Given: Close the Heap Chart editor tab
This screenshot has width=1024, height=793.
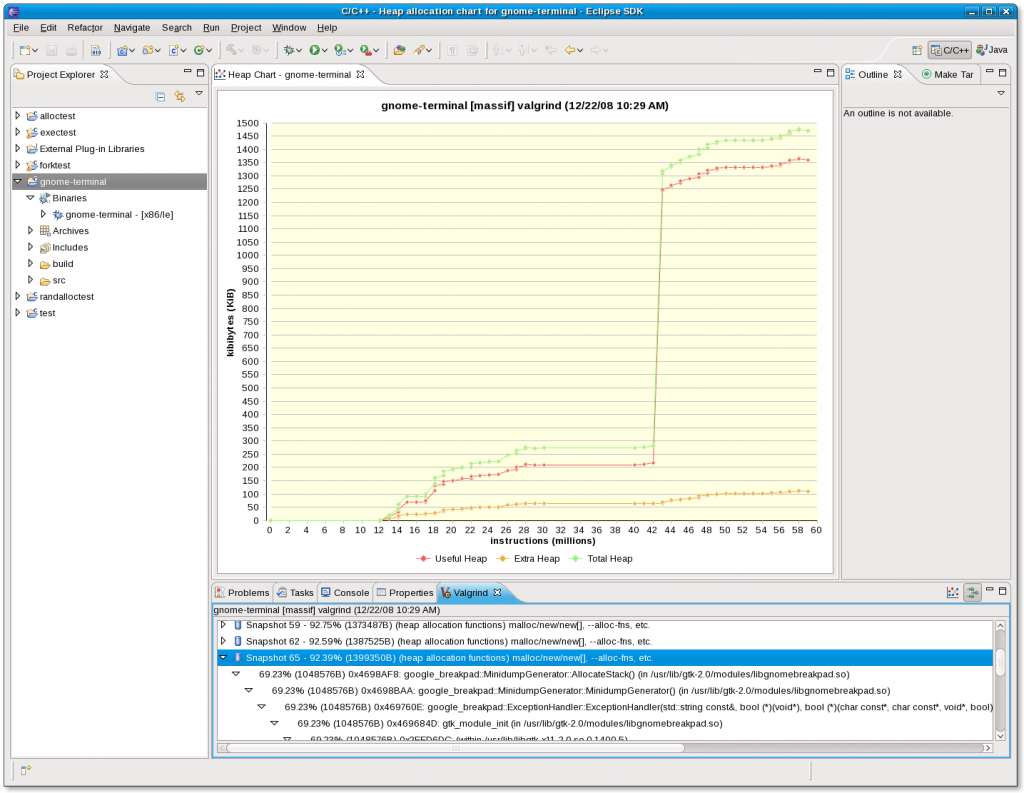Looking at the screenshot, I should pos(360,74).
